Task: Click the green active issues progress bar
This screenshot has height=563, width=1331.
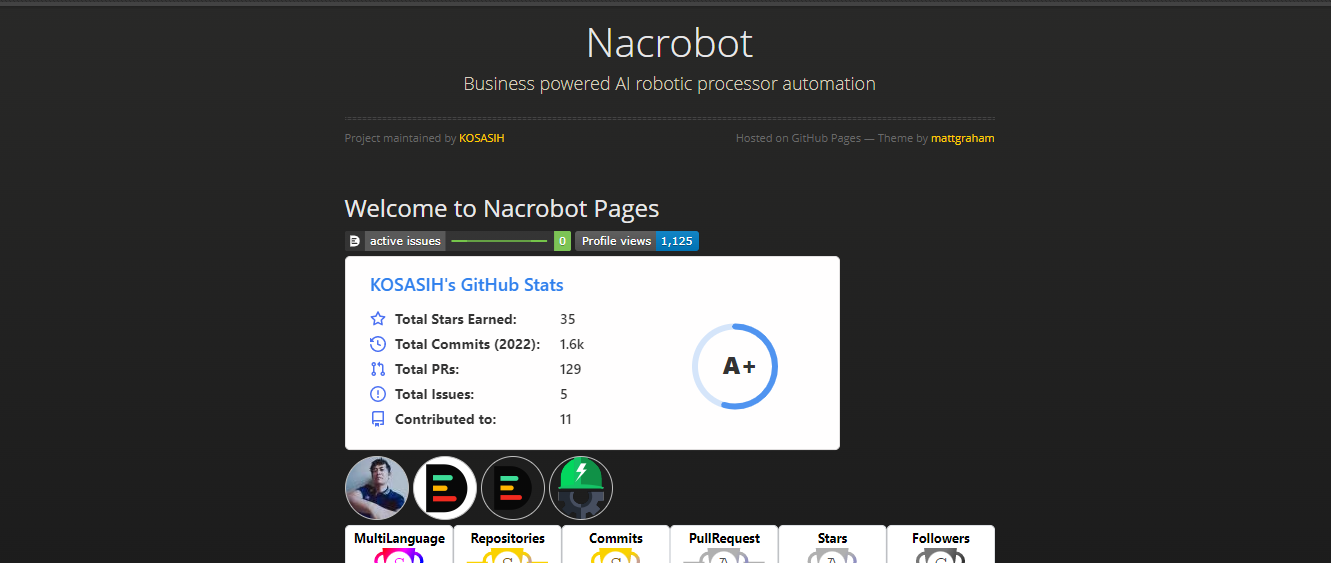Action: [498, 241]
